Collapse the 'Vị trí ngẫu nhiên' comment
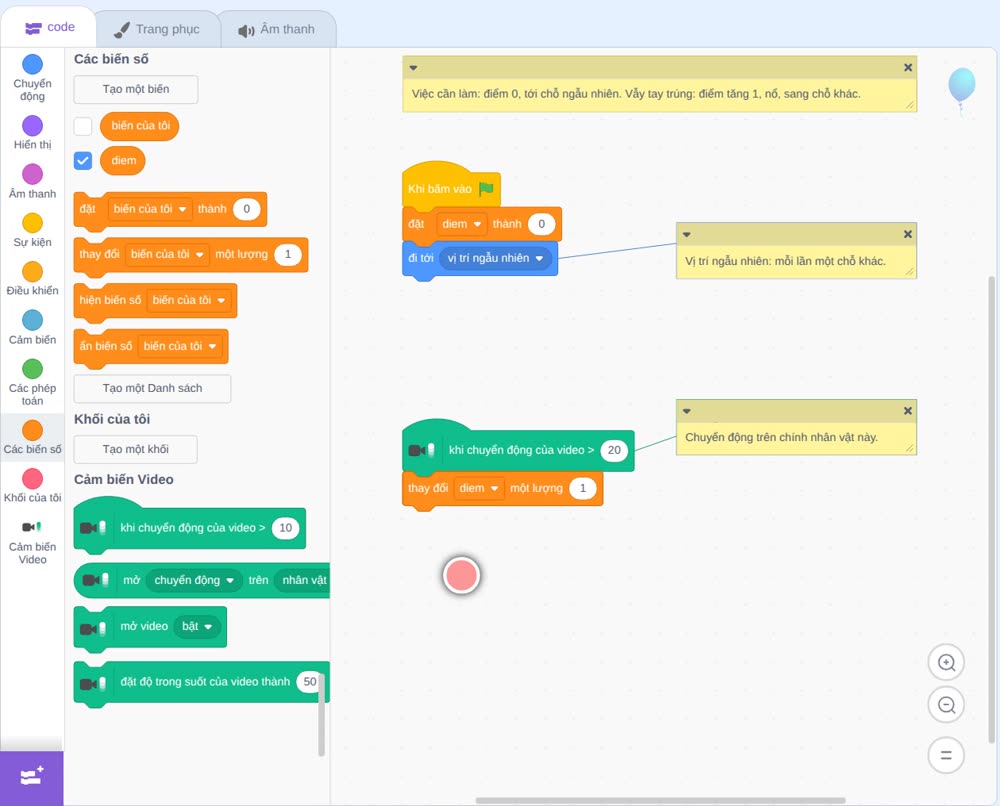 point(687,235)
